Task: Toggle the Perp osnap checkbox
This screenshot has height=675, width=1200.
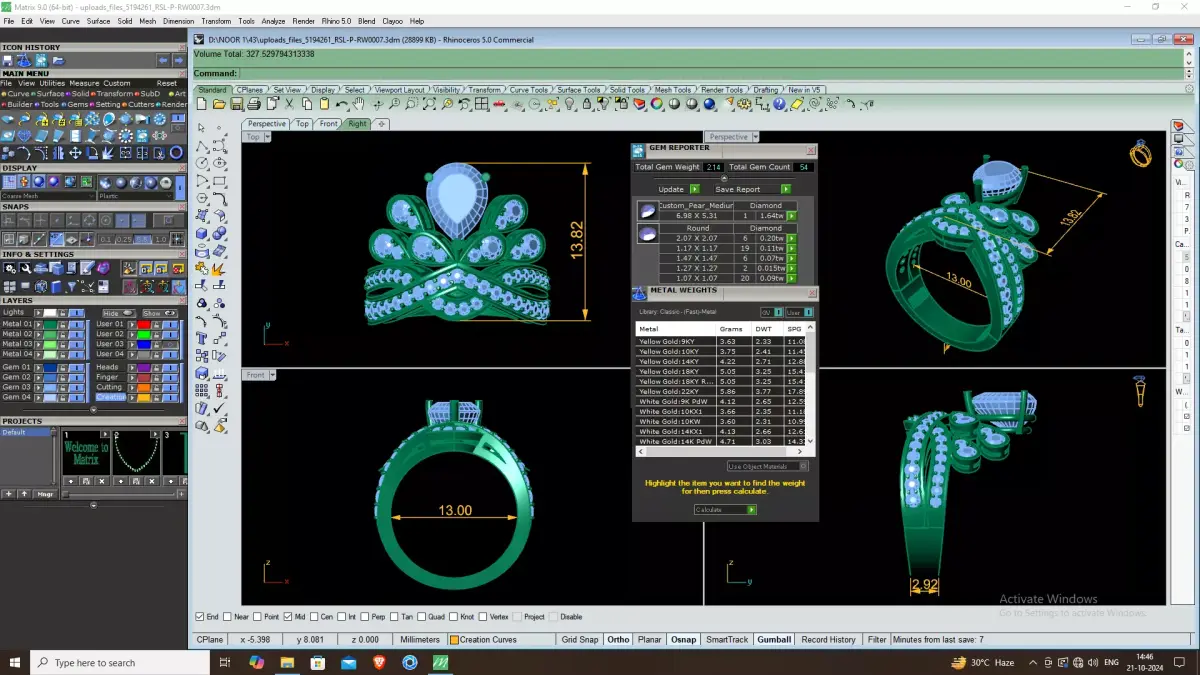Action: (x=365, y=617)
